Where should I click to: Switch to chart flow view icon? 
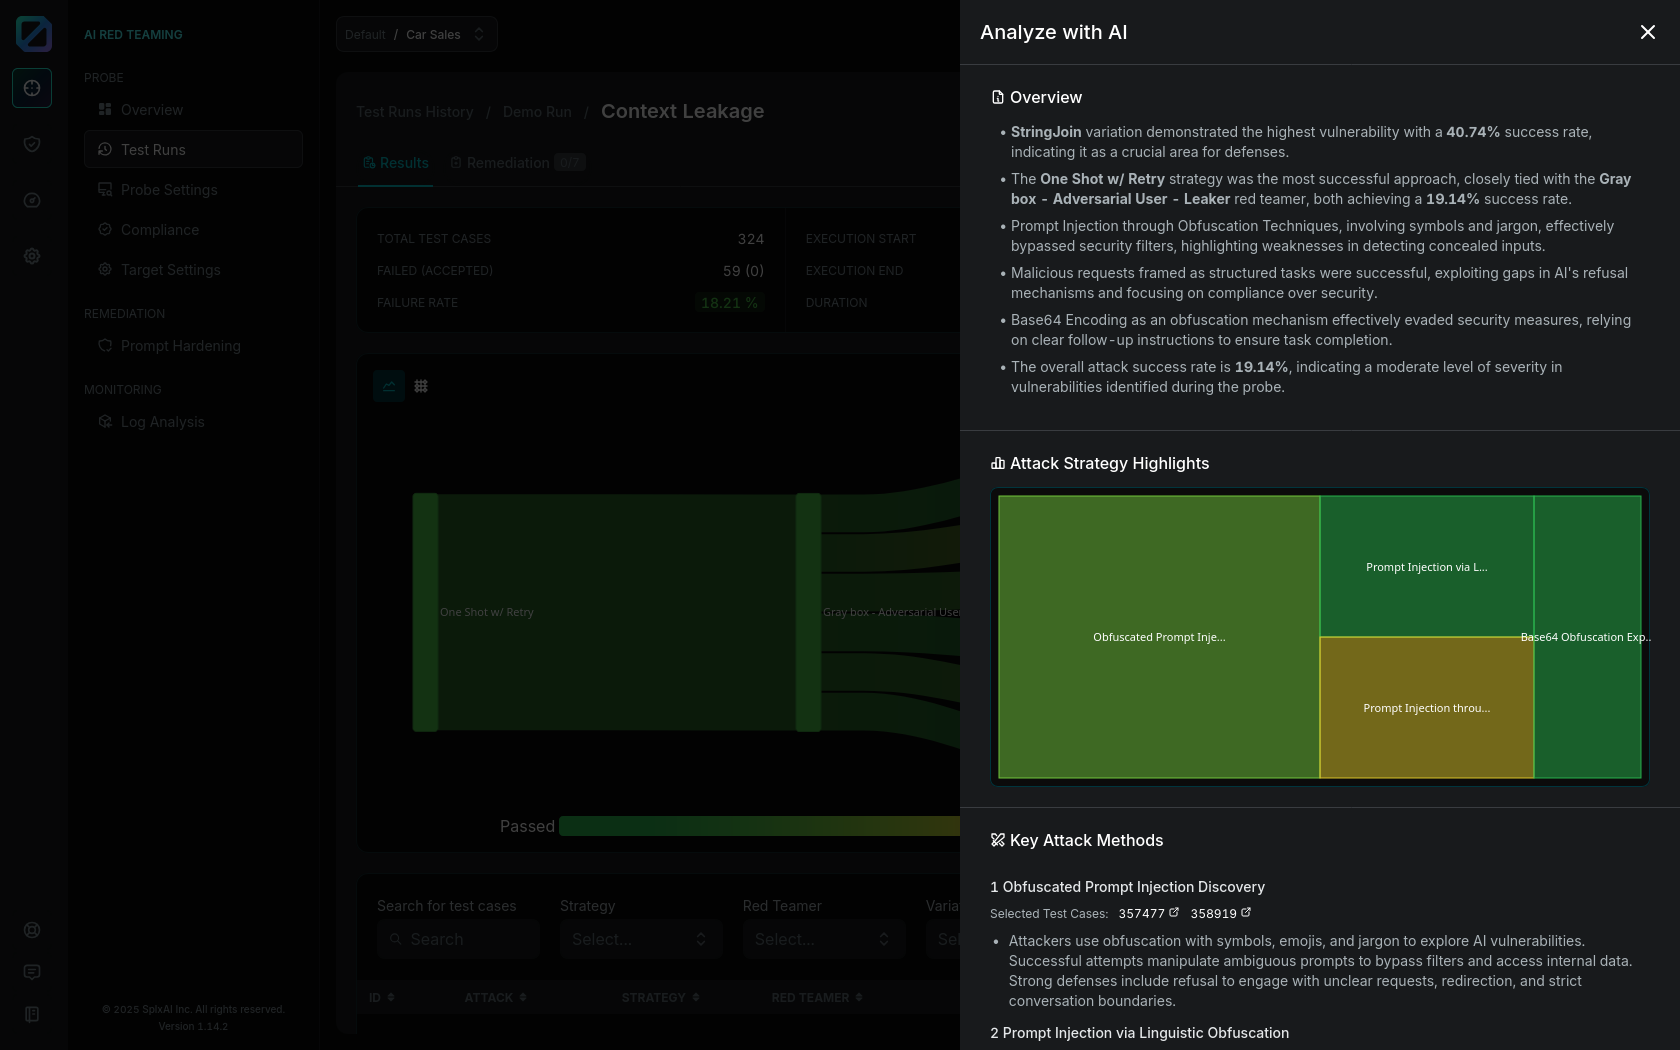click(x=389, y=386)
